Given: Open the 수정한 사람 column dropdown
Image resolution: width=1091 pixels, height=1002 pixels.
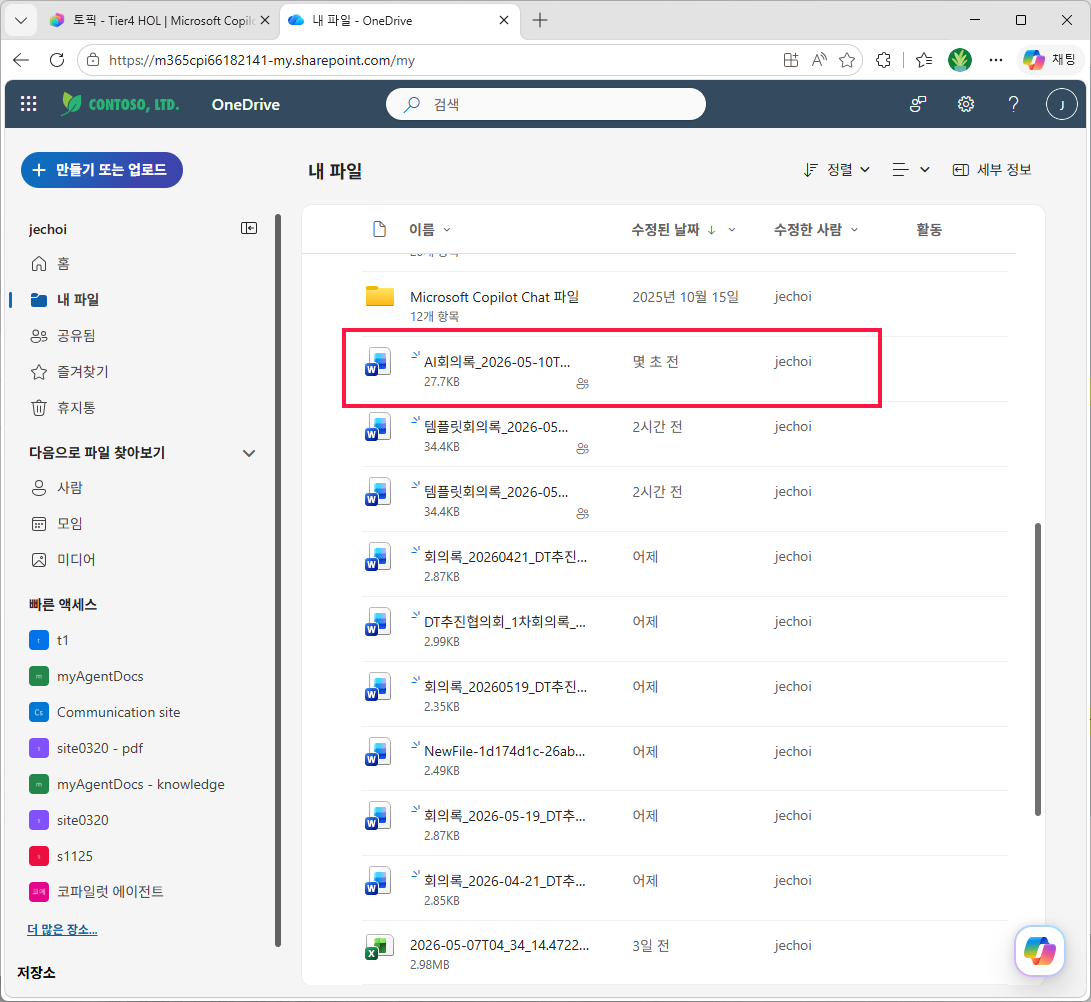Looking at the screenshot, I should tap(815, 230).
